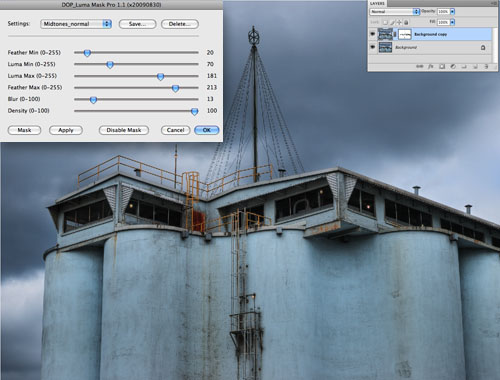Open the new adjustment layer menu icon
The height and width of the screenshot is (380, 500).
click(453, 66)
